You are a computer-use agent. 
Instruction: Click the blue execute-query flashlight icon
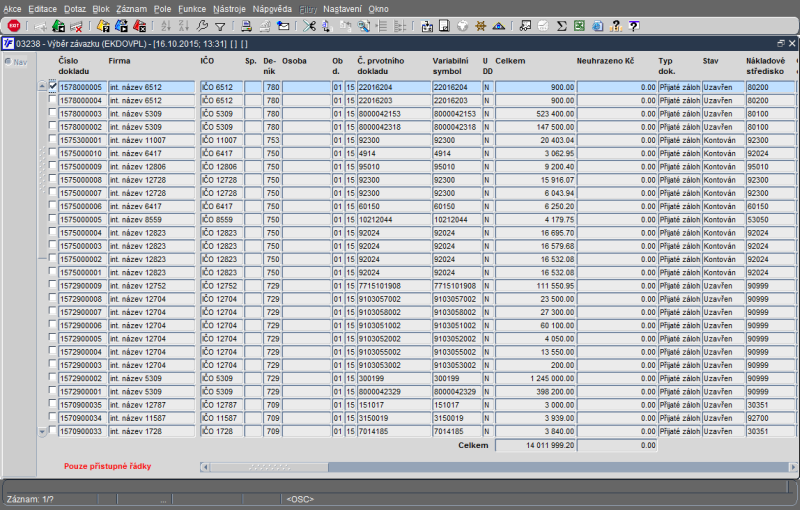(121, 26)
